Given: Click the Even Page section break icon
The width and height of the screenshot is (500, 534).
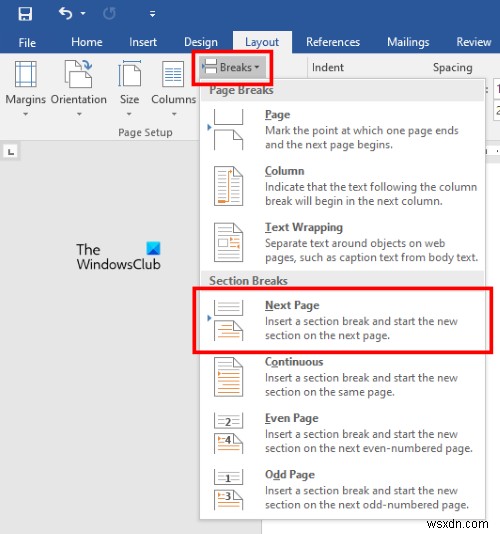Looking at the screenshot, I should pyautogui.click(x=228, y=433).
